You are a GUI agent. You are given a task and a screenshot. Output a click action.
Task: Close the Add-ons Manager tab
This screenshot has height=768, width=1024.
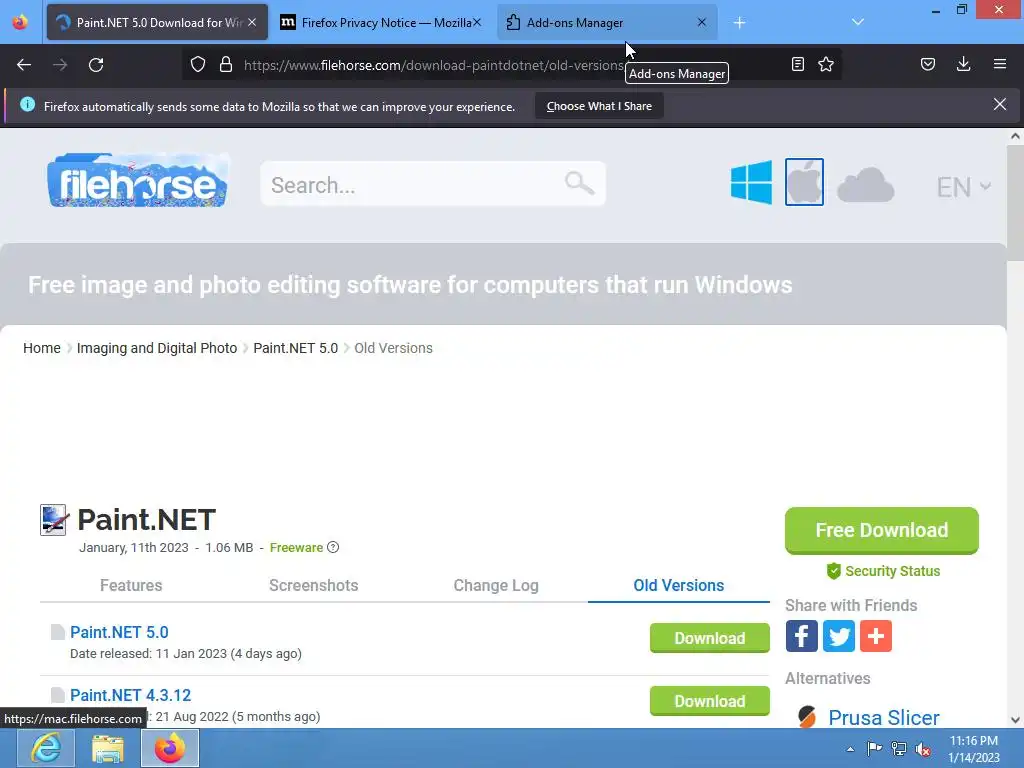701,22
